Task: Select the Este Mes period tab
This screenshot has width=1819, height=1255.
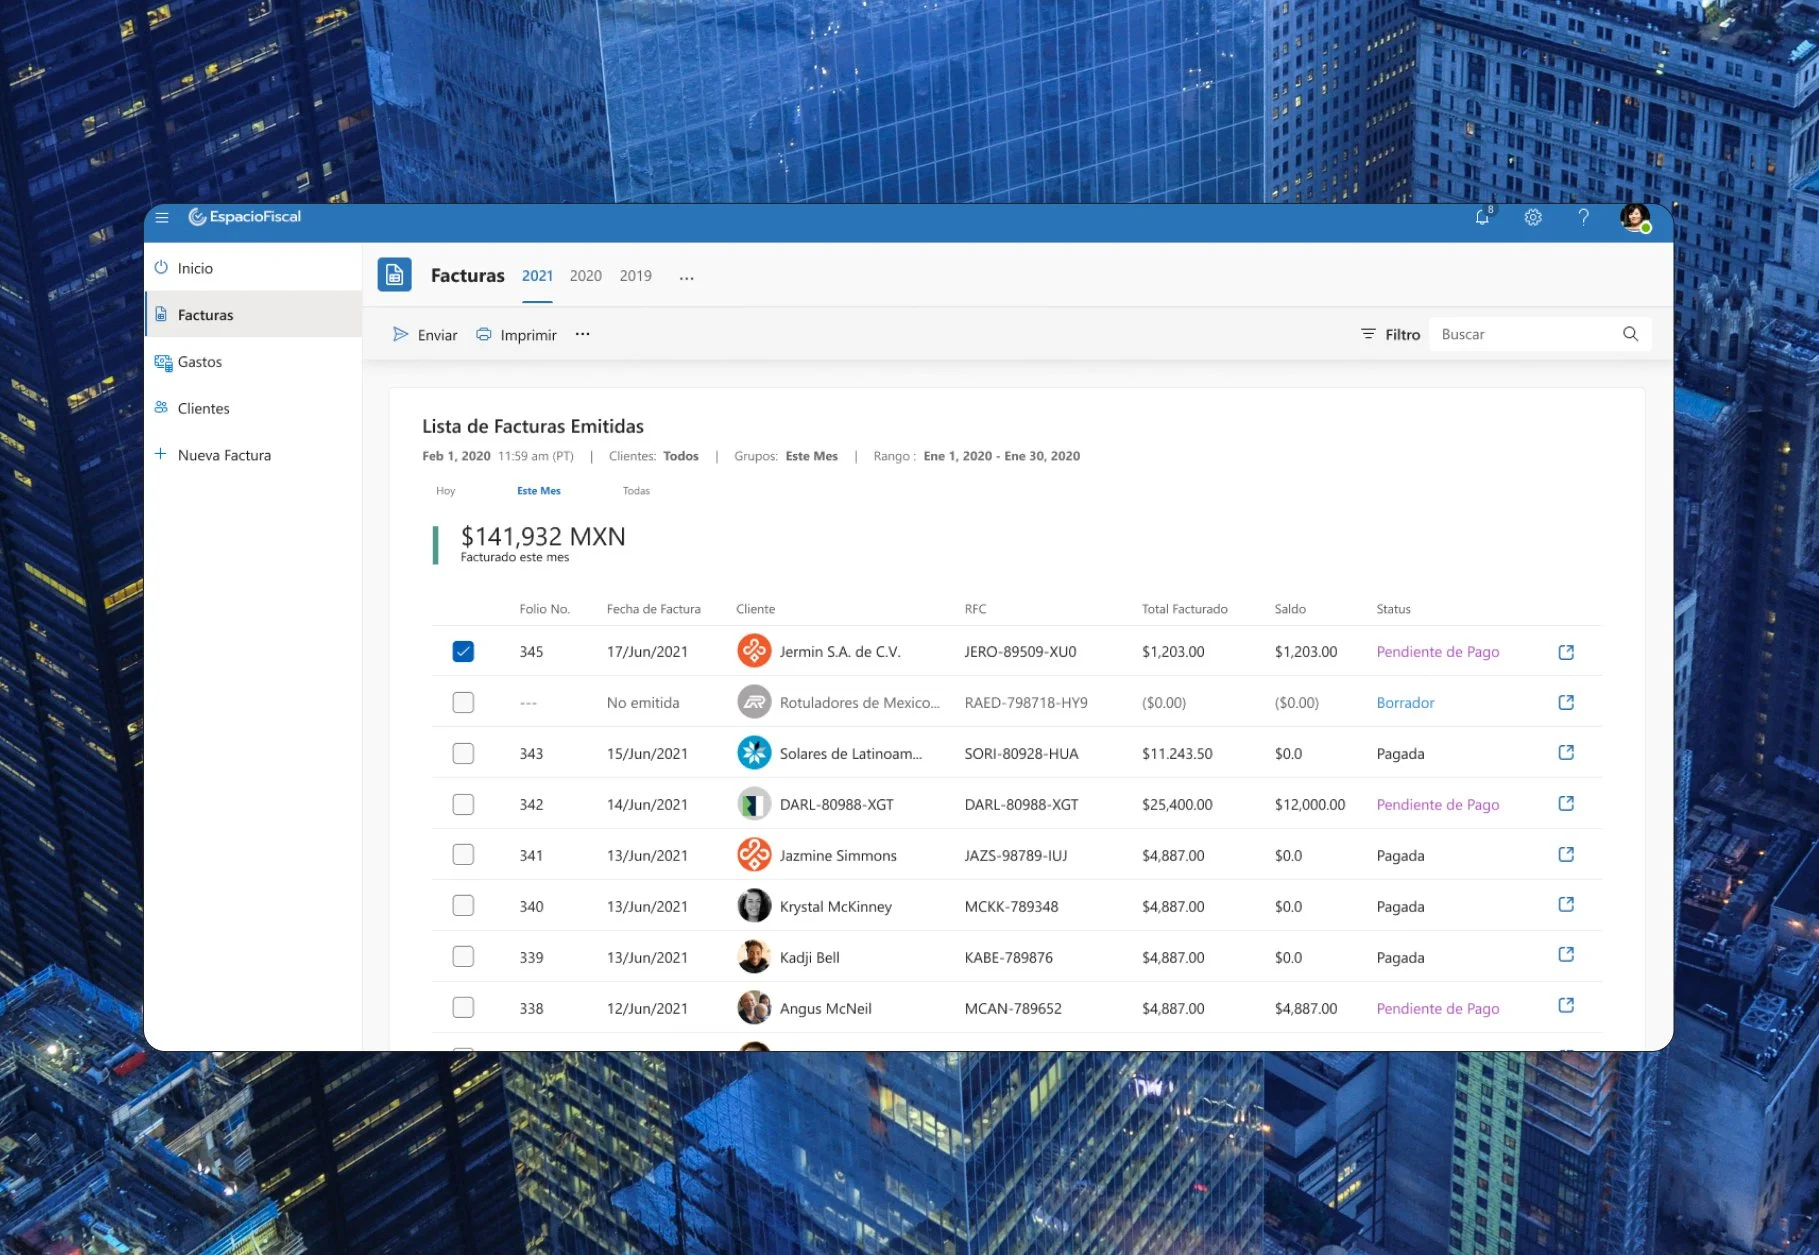Action: pyautogui.click(x=538, y=491)
